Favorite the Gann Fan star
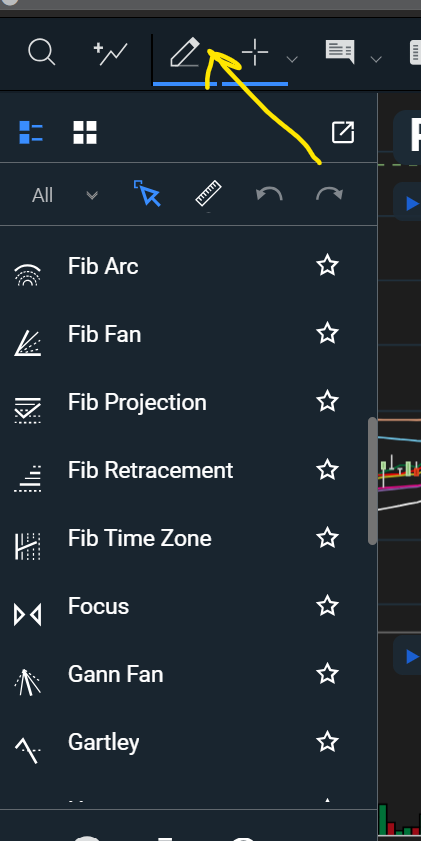 tap(327, 674)
